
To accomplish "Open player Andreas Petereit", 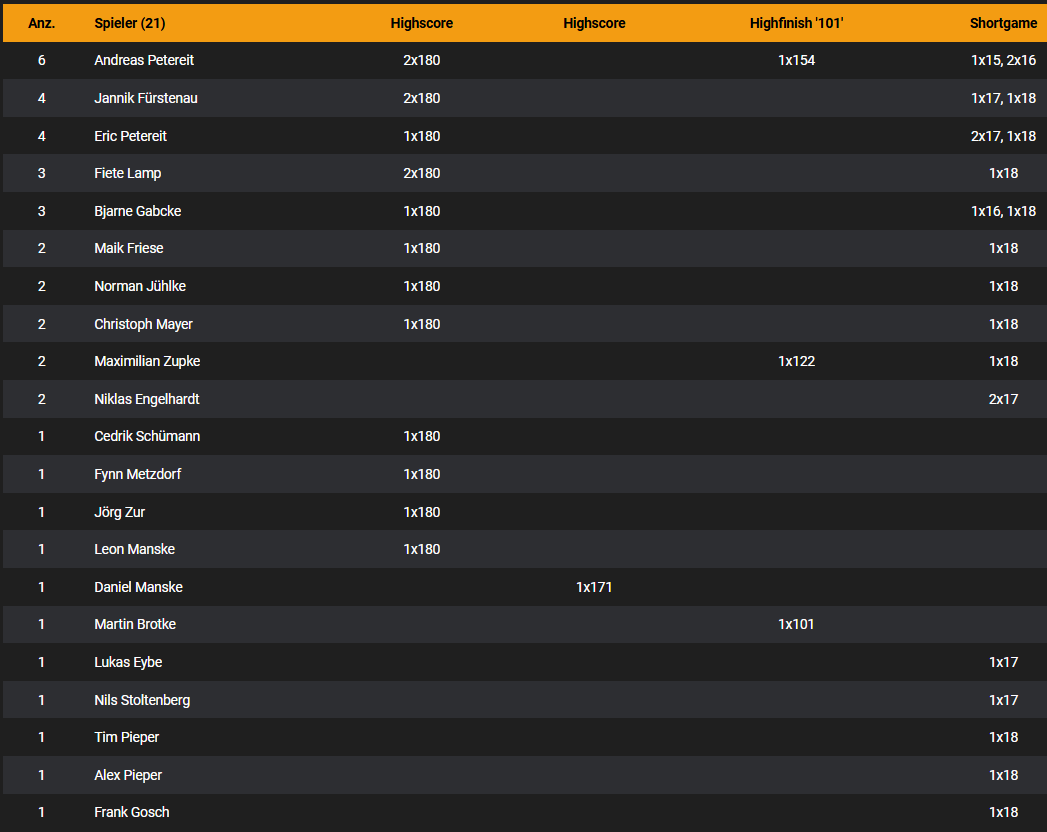I will [144, 60].
